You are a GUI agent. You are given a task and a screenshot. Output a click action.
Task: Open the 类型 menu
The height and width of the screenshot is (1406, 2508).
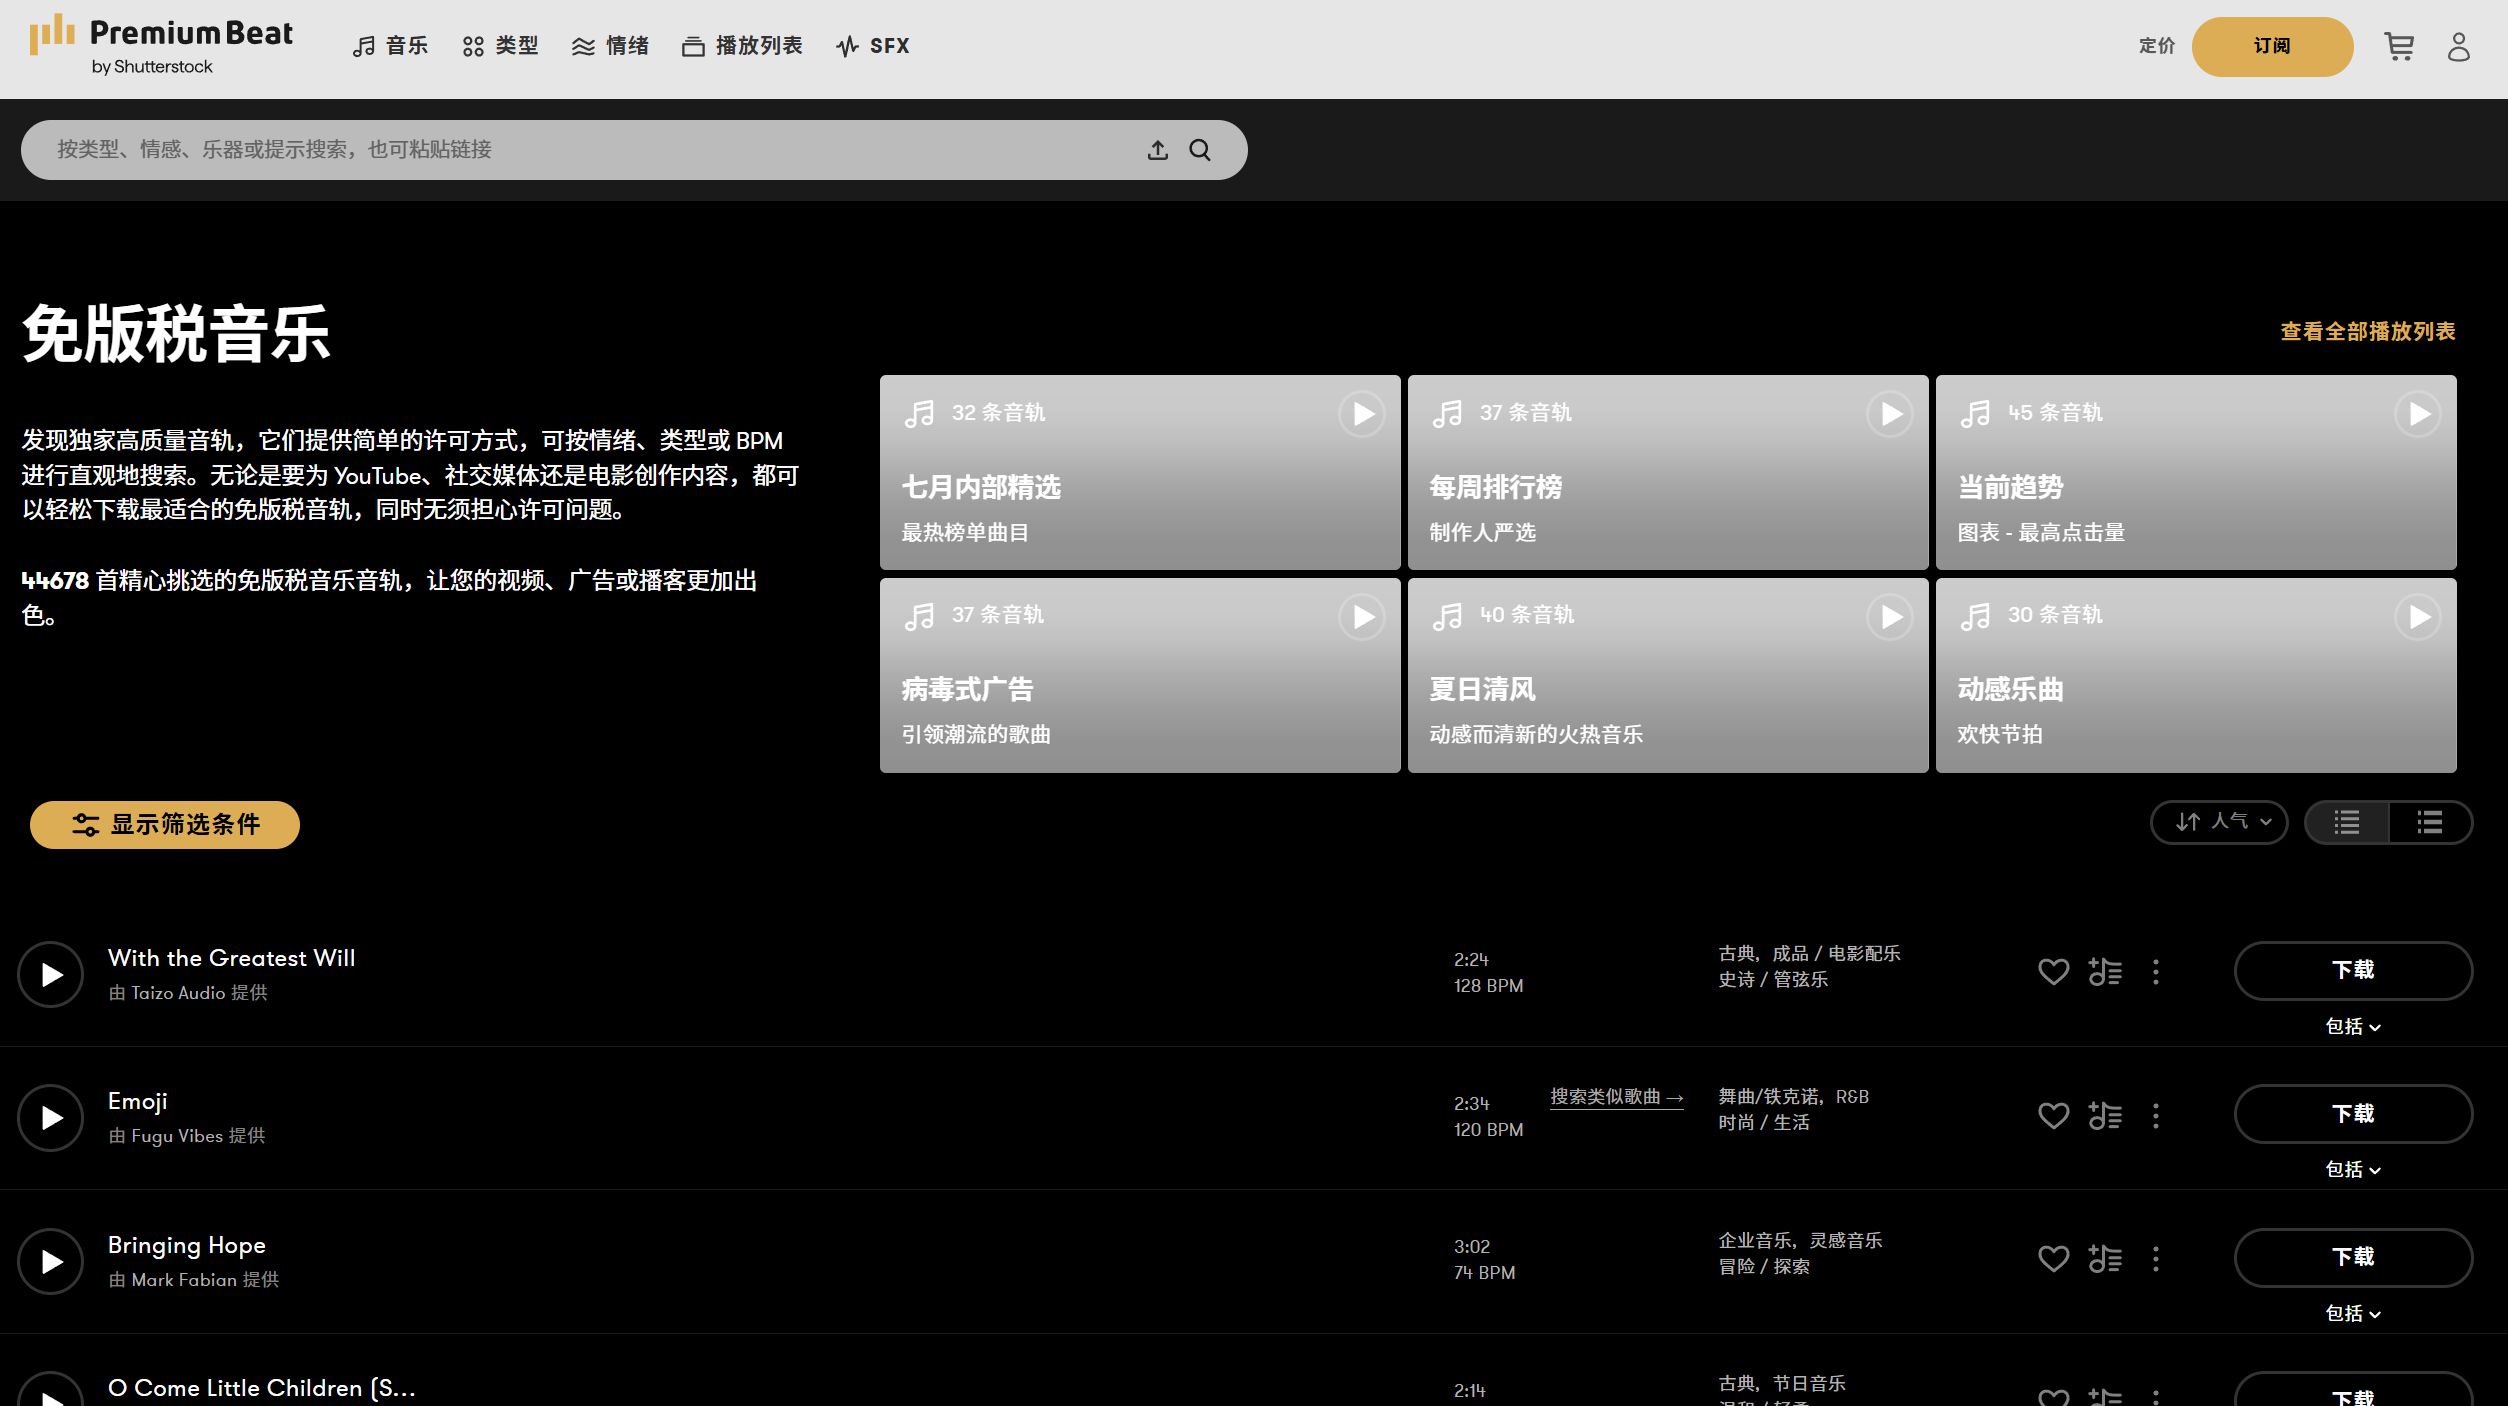(500, 46)
